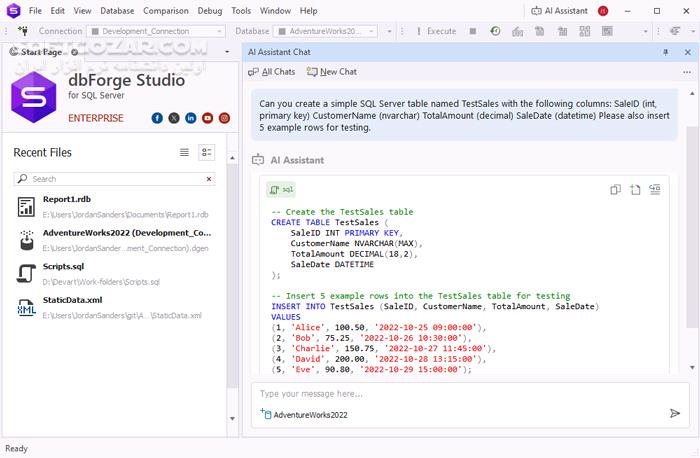Click the far-right toolbar refresh icon

tap(675, 31)
